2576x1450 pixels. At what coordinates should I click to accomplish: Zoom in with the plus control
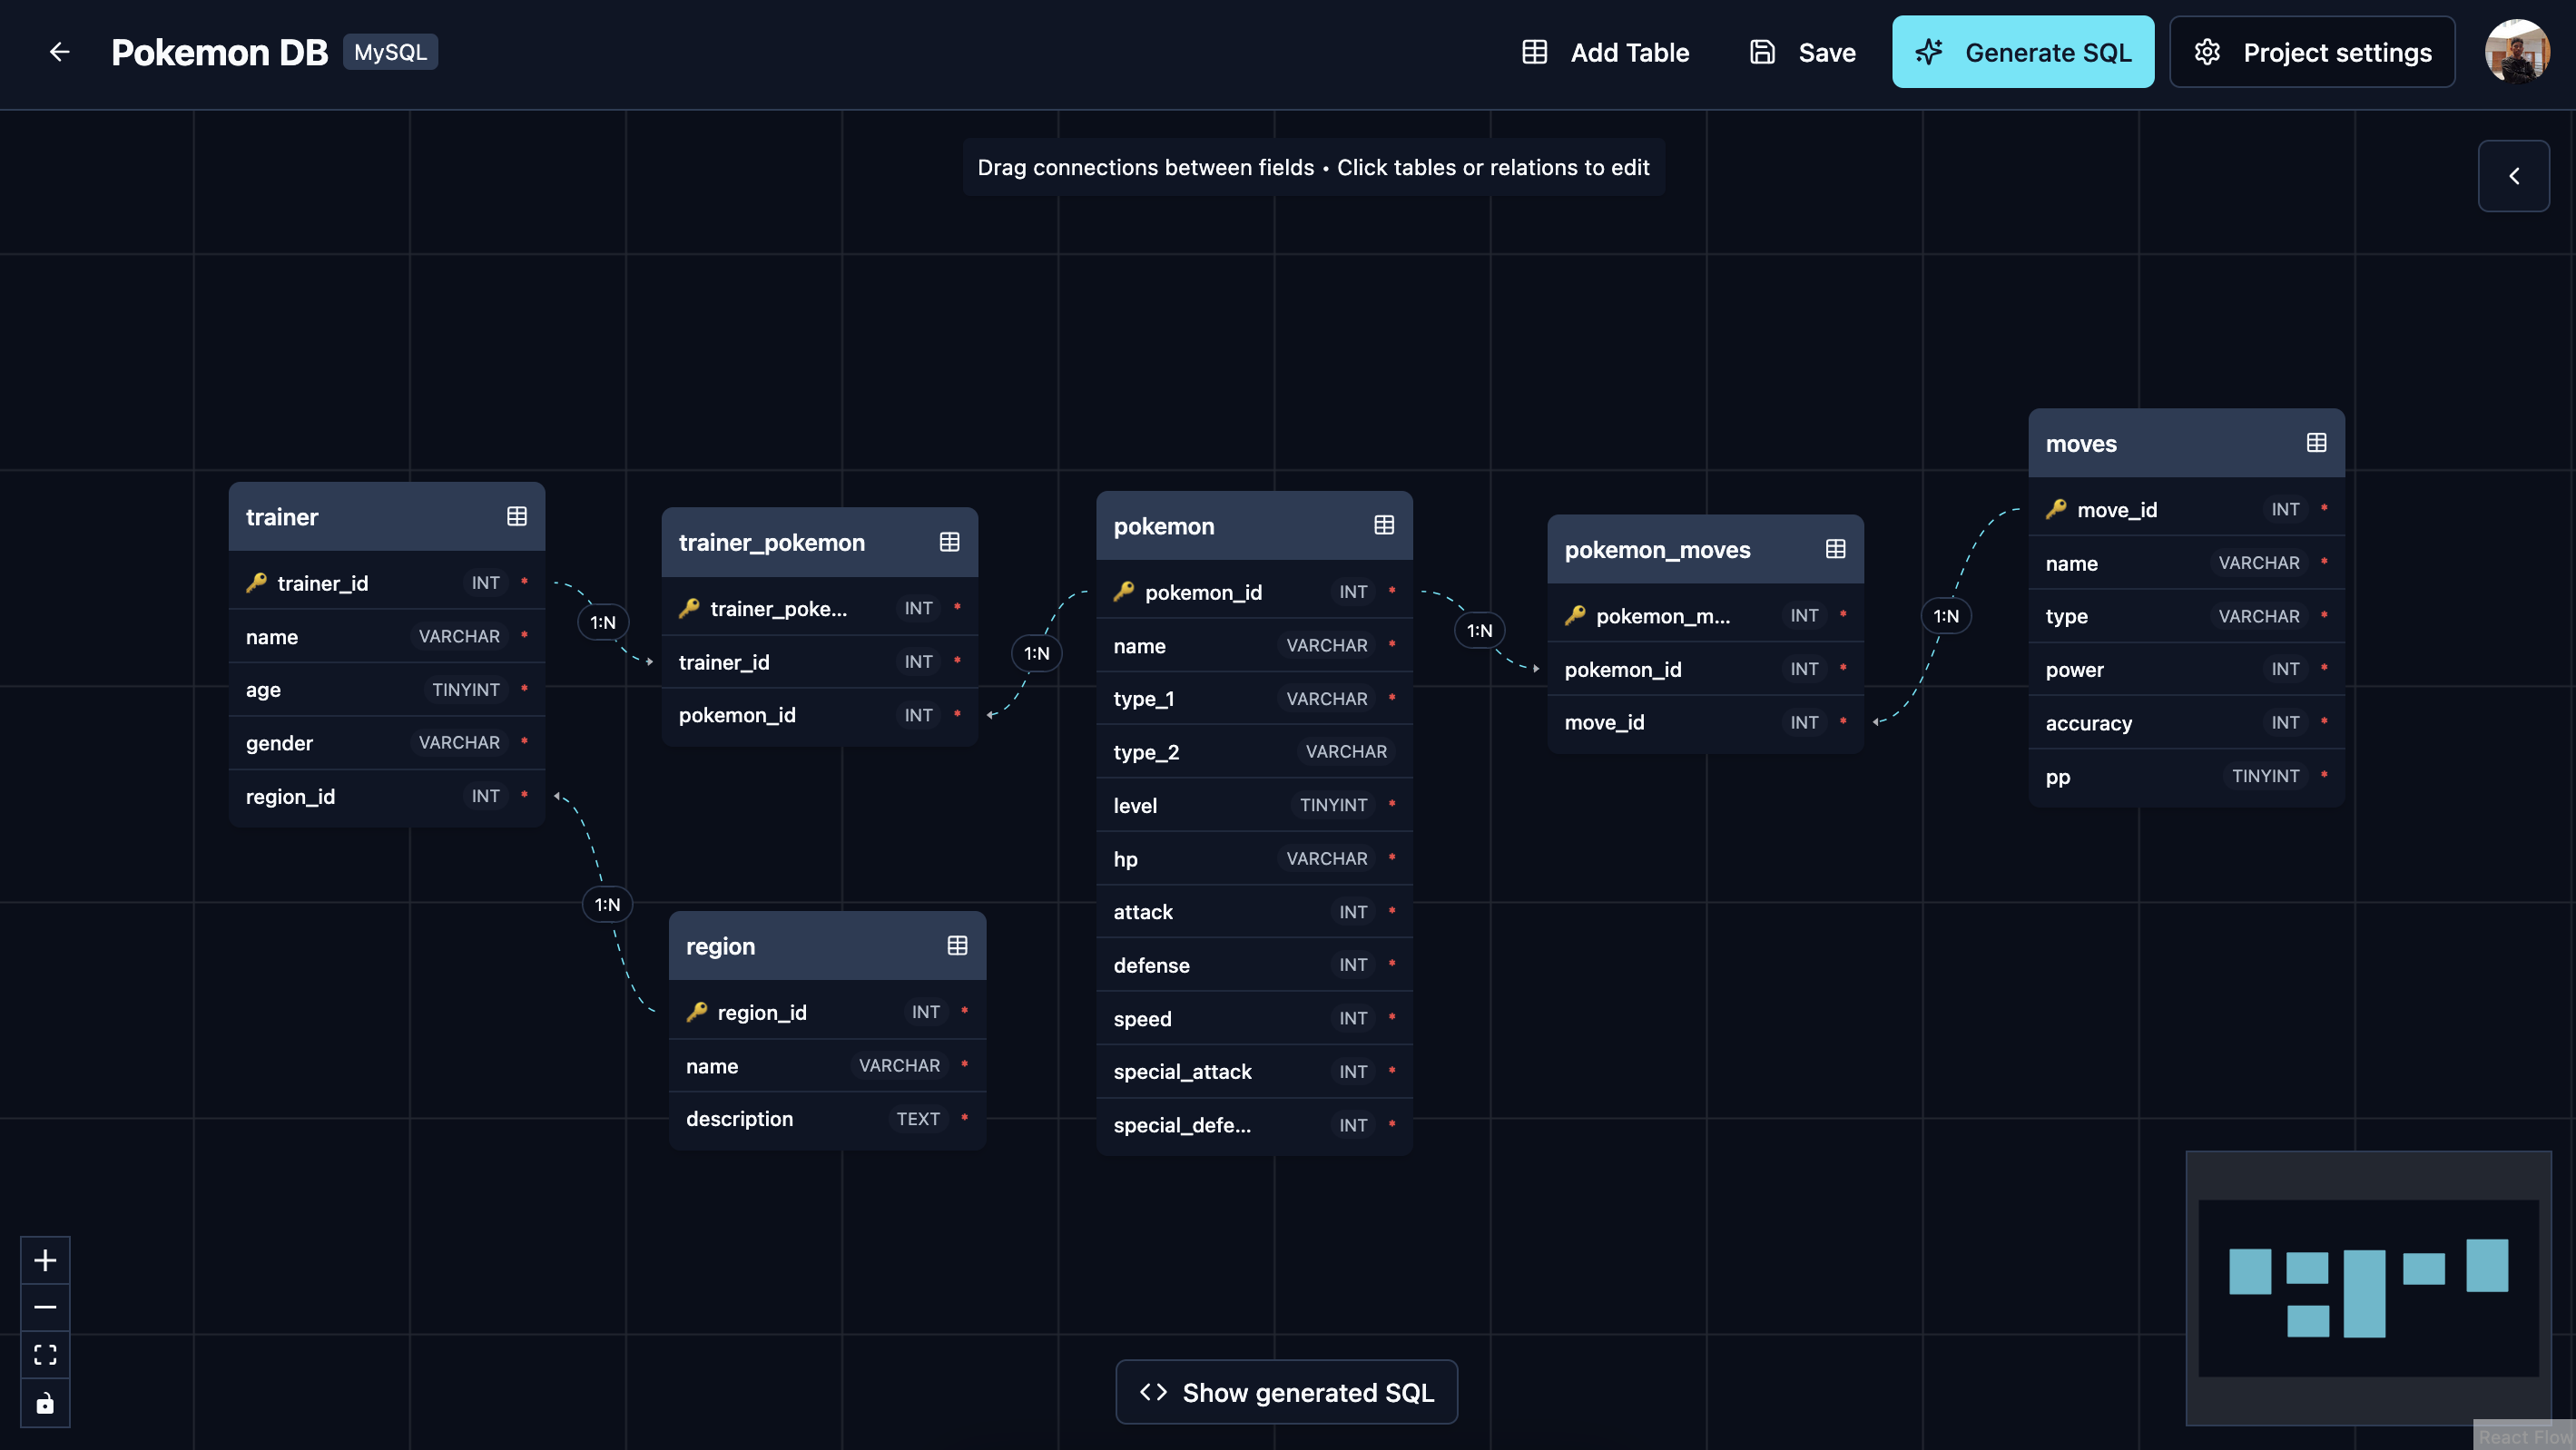coord(45,1260)
